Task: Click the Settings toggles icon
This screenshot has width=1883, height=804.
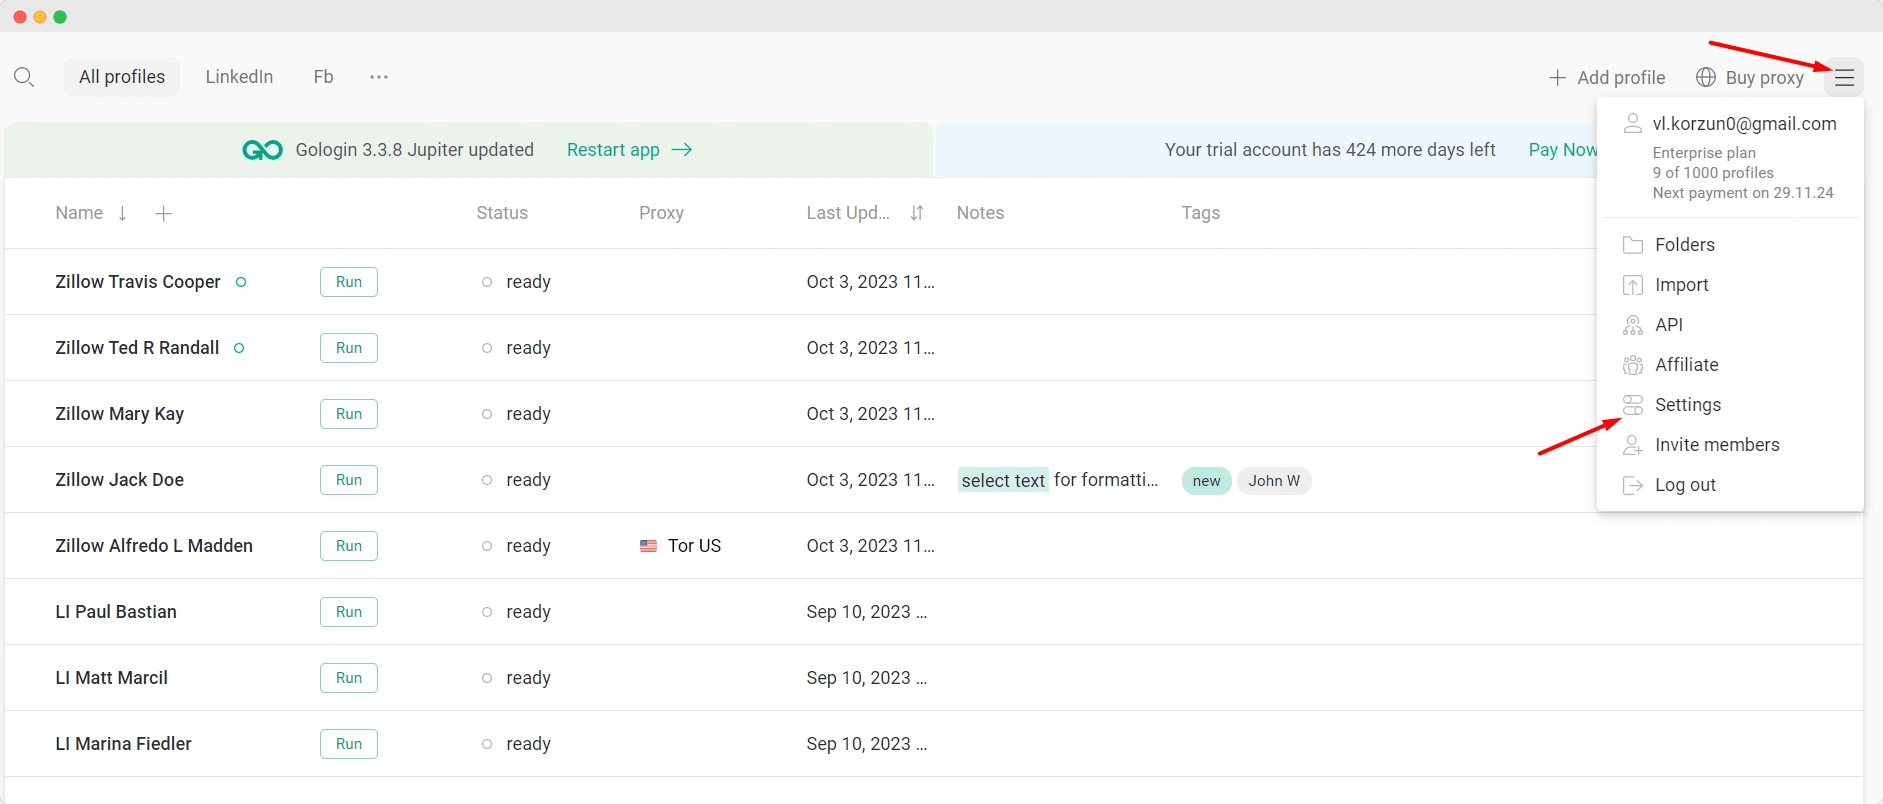Action: [1632, 405]
